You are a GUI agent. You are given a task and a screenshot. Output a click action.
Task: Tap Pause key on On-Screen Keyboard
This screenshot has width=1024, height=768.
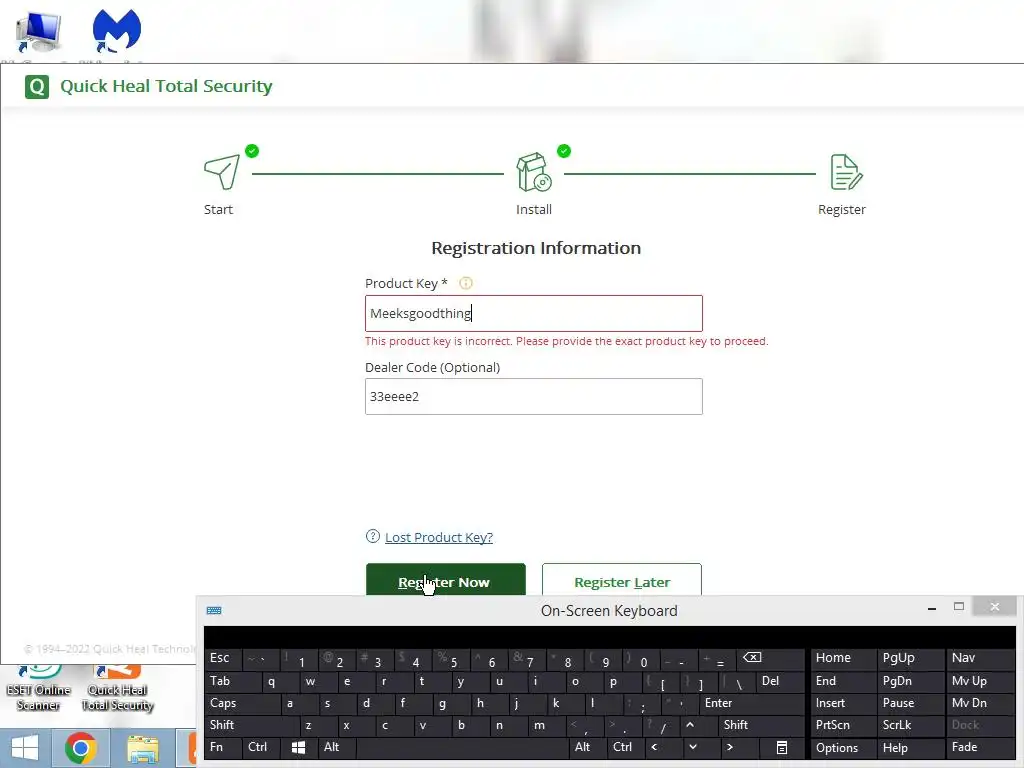[910, 703]
